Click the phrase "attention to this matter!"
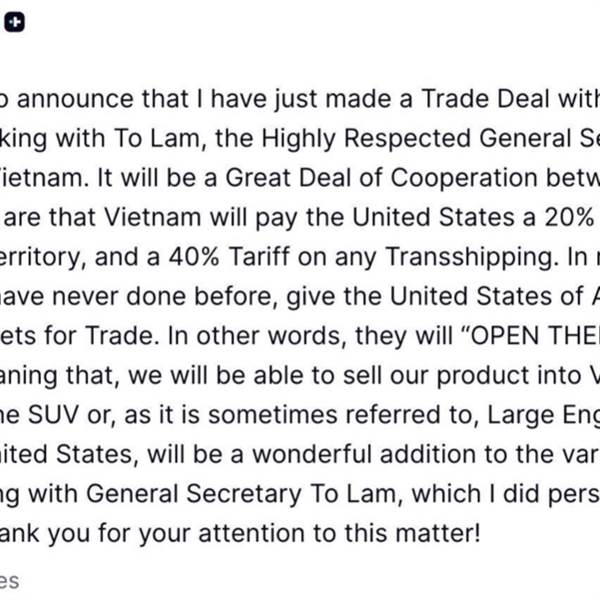The width and height of the screenshot is (600, 600). click(339, 533)
